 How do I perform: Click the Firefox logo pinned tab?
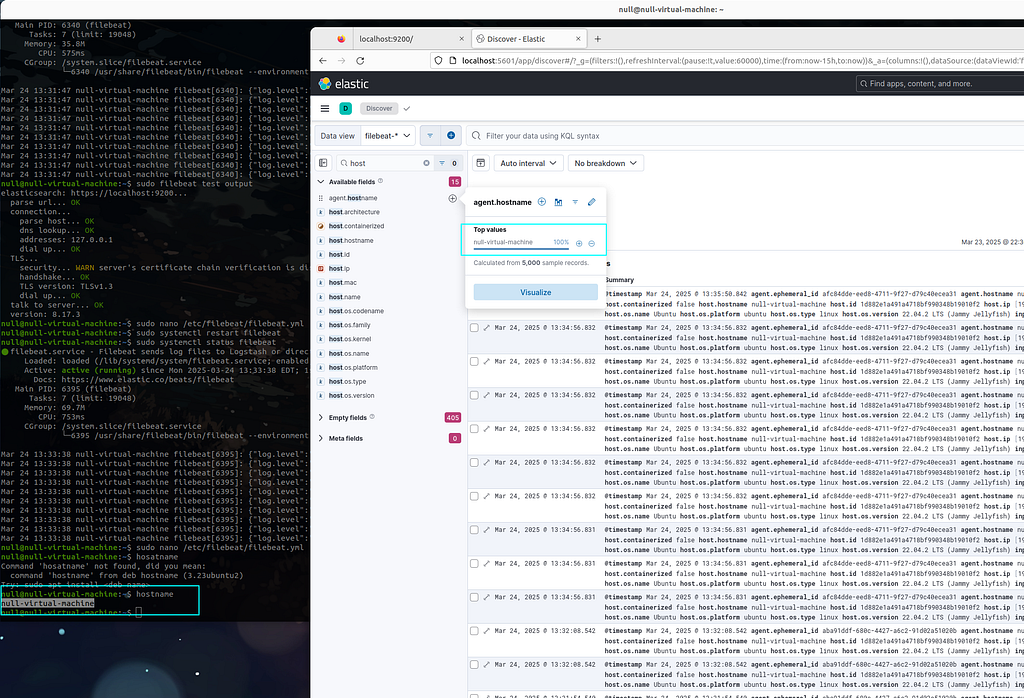tap(341, 39)
